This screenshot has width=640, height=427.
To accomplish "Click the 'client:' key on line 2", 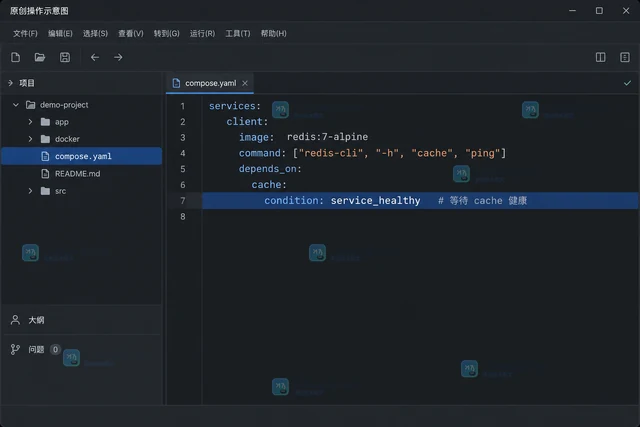I will (247, 122).
